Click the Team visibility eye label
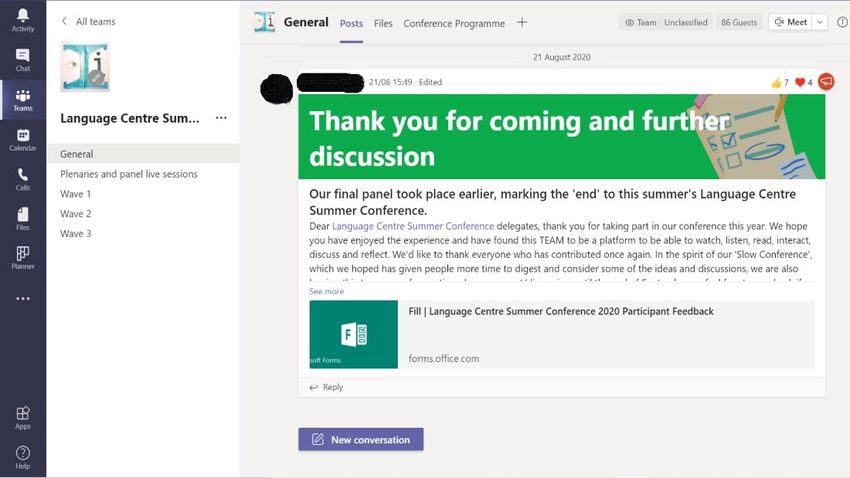The height and width of the screenshot is (478, 850). click(640, 22)
